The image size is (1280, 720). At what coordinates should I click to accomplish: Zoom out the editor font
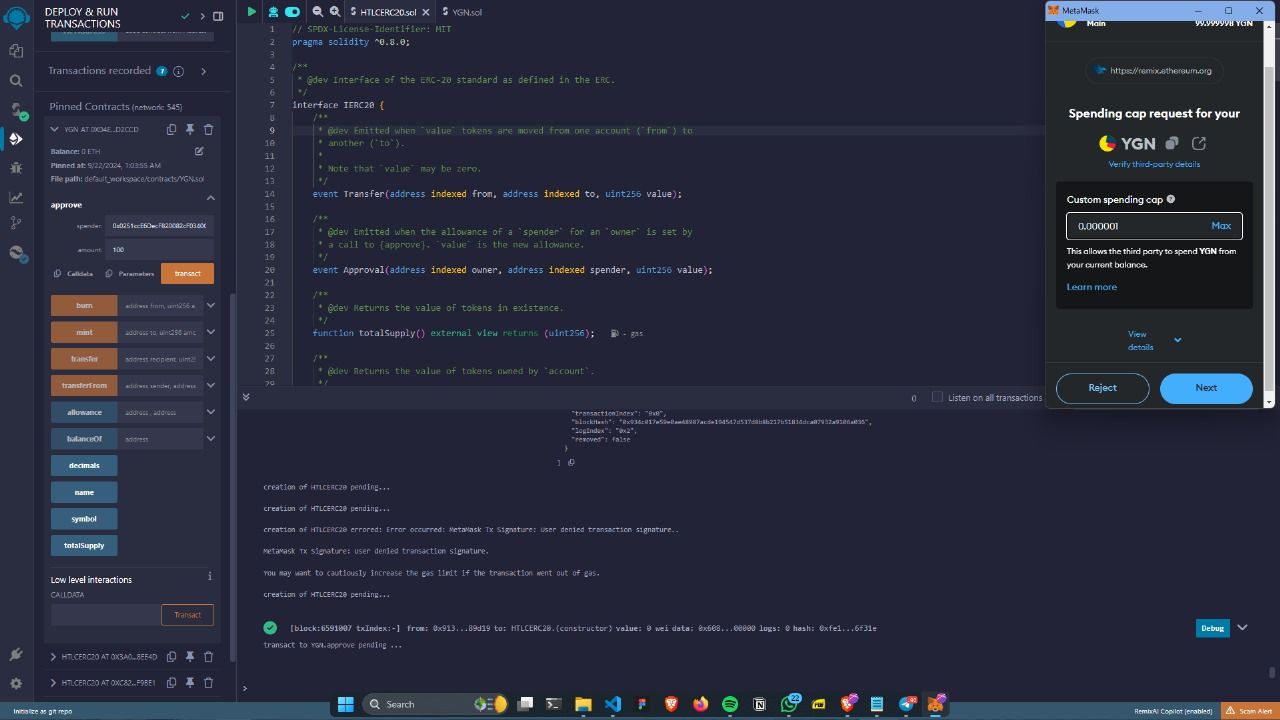pyautogui.click(x=318, y=12)
